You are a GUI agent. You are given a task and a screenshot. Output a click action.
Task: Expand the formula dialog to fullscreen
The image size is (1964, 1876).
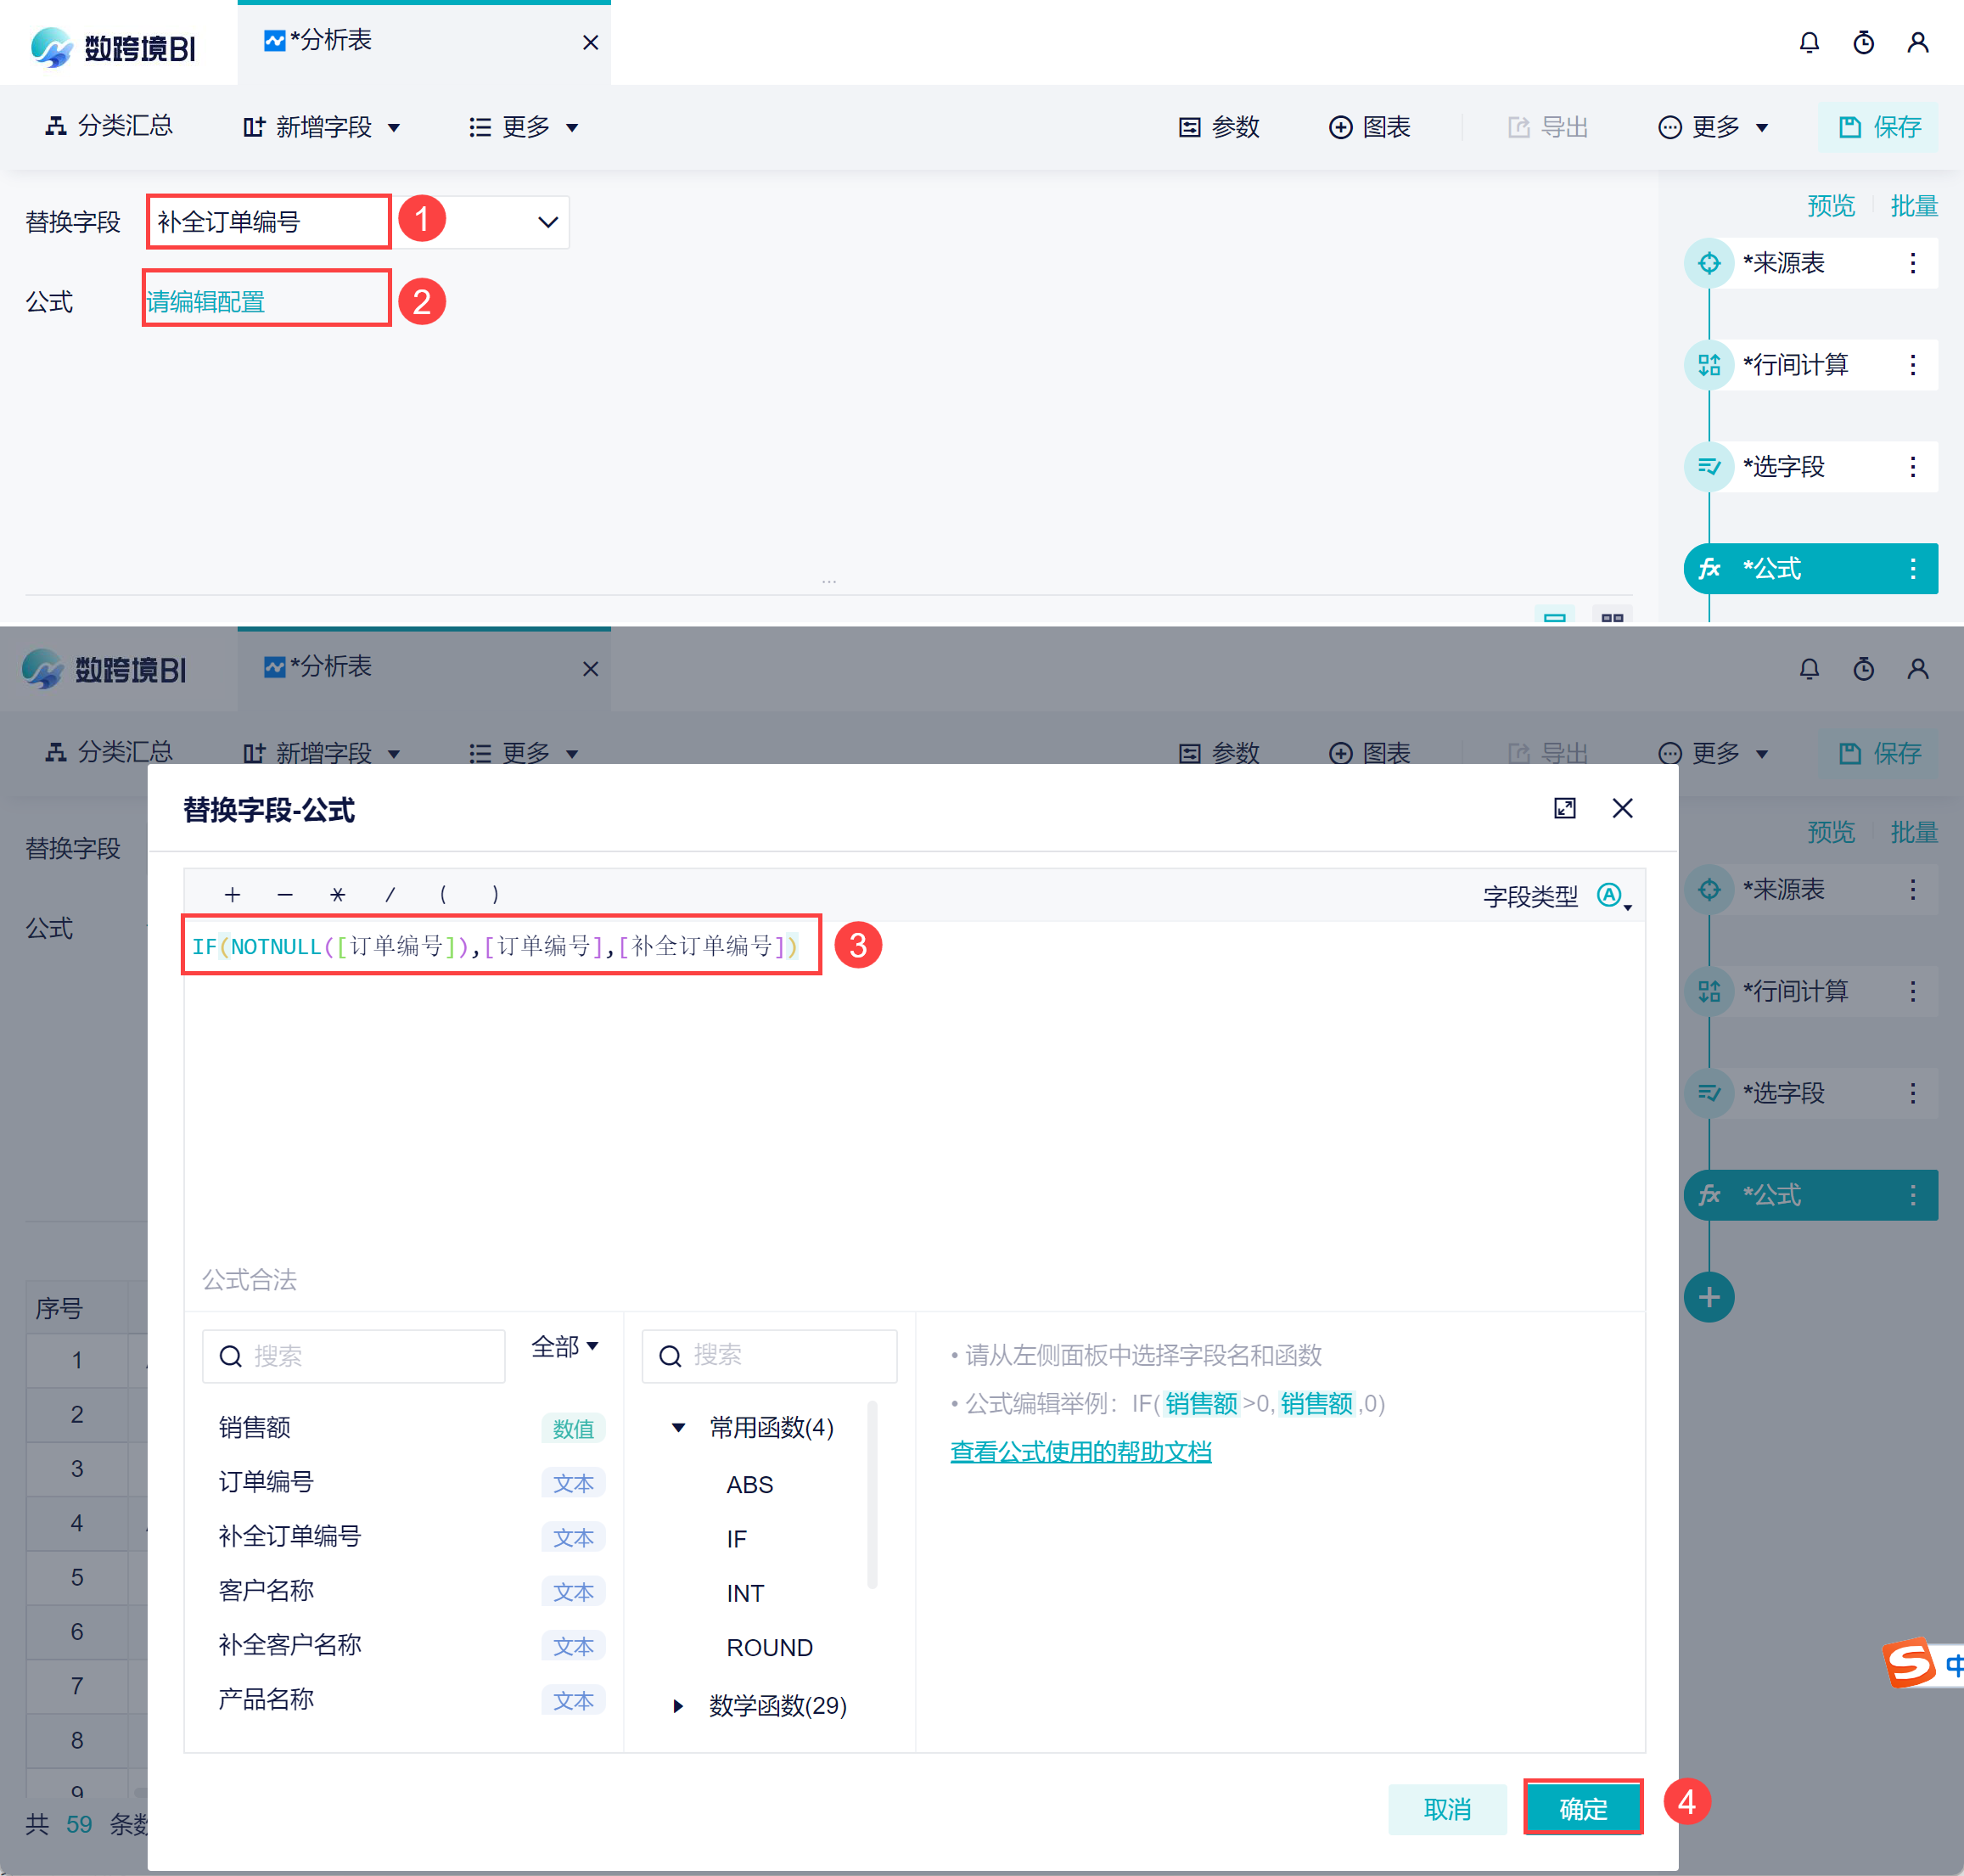pos(1564,808)
